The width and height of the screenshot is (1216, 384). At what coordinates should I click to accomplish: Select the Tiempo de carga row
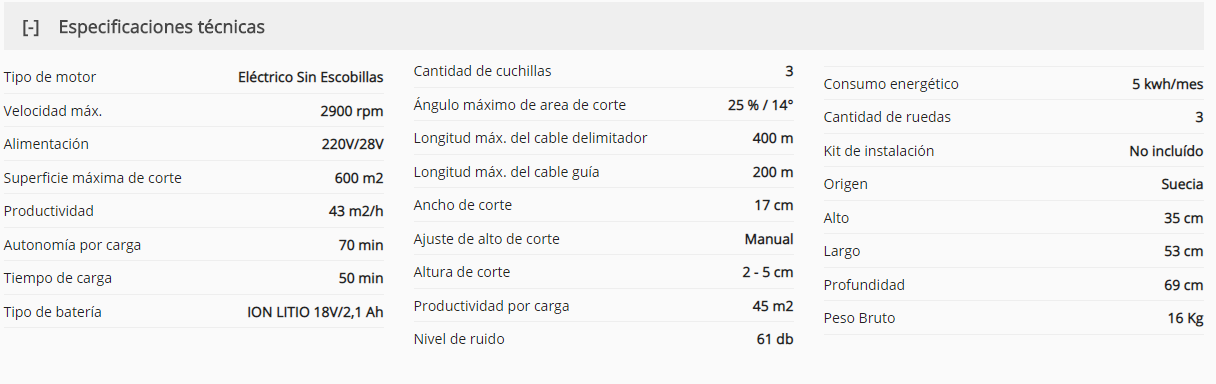point(193,278)
